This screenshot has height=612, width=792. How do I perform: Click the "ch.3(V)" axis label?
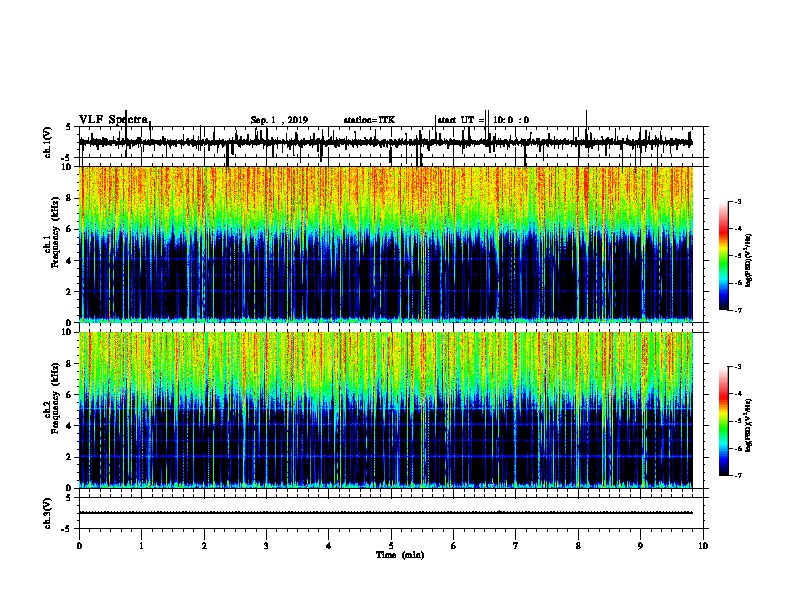click(x=48, y=514)
